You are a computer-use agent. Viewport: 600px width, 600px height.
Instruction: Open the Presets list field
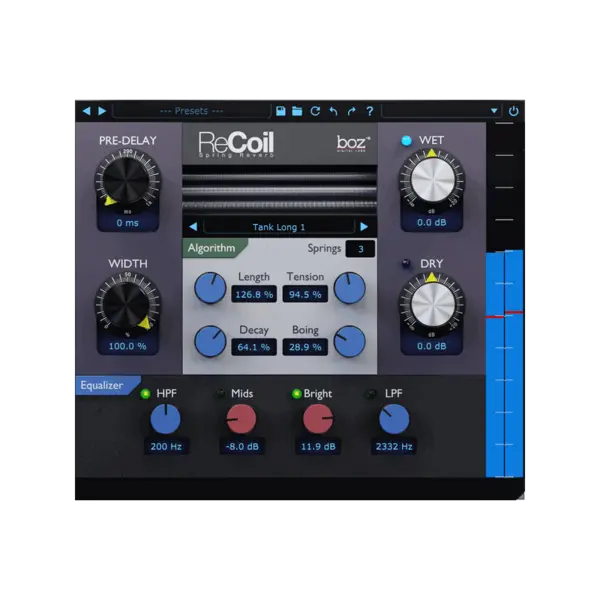tap(191, 111)
